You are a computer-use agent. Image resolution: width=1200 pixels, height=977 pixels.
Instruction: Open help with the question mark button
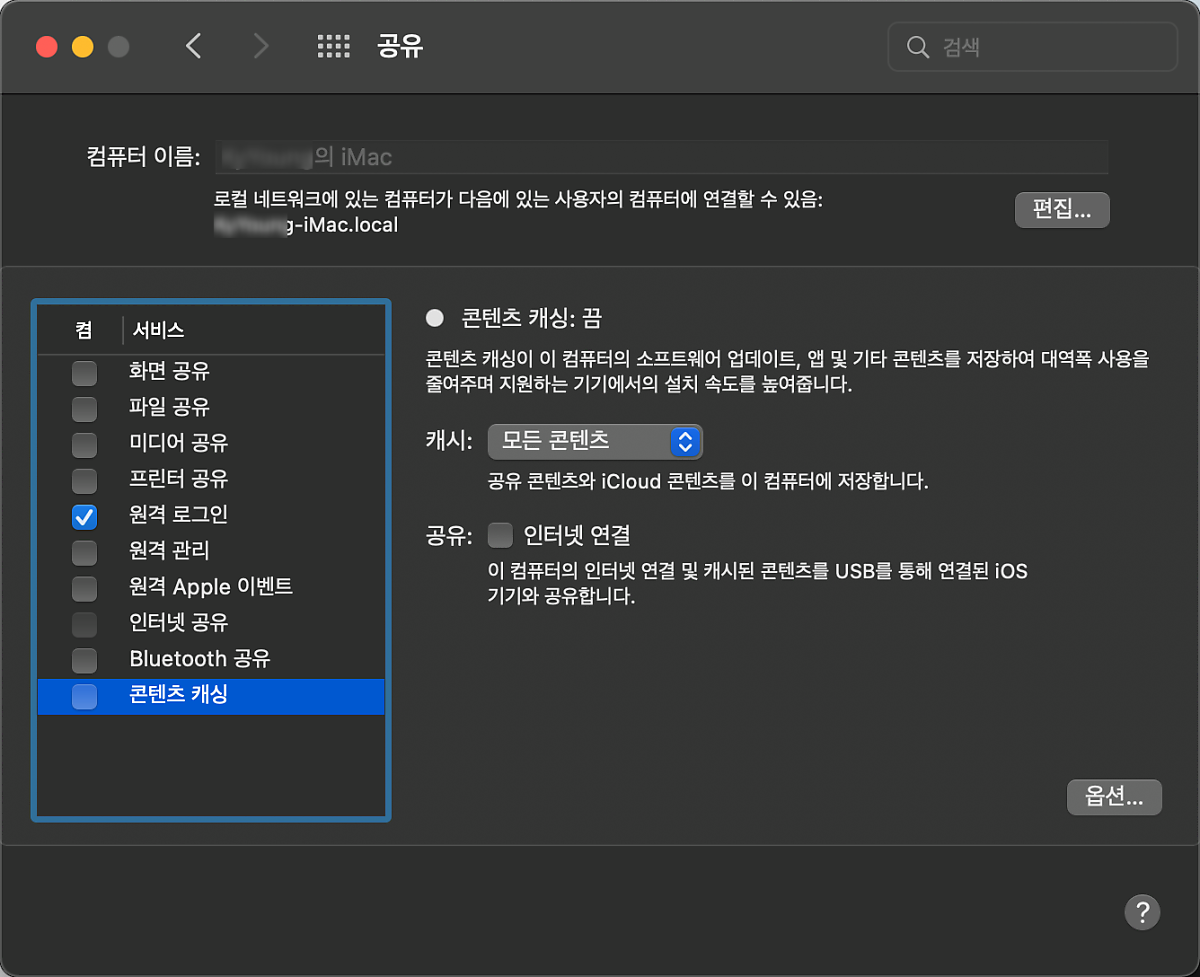point(1142,912)
